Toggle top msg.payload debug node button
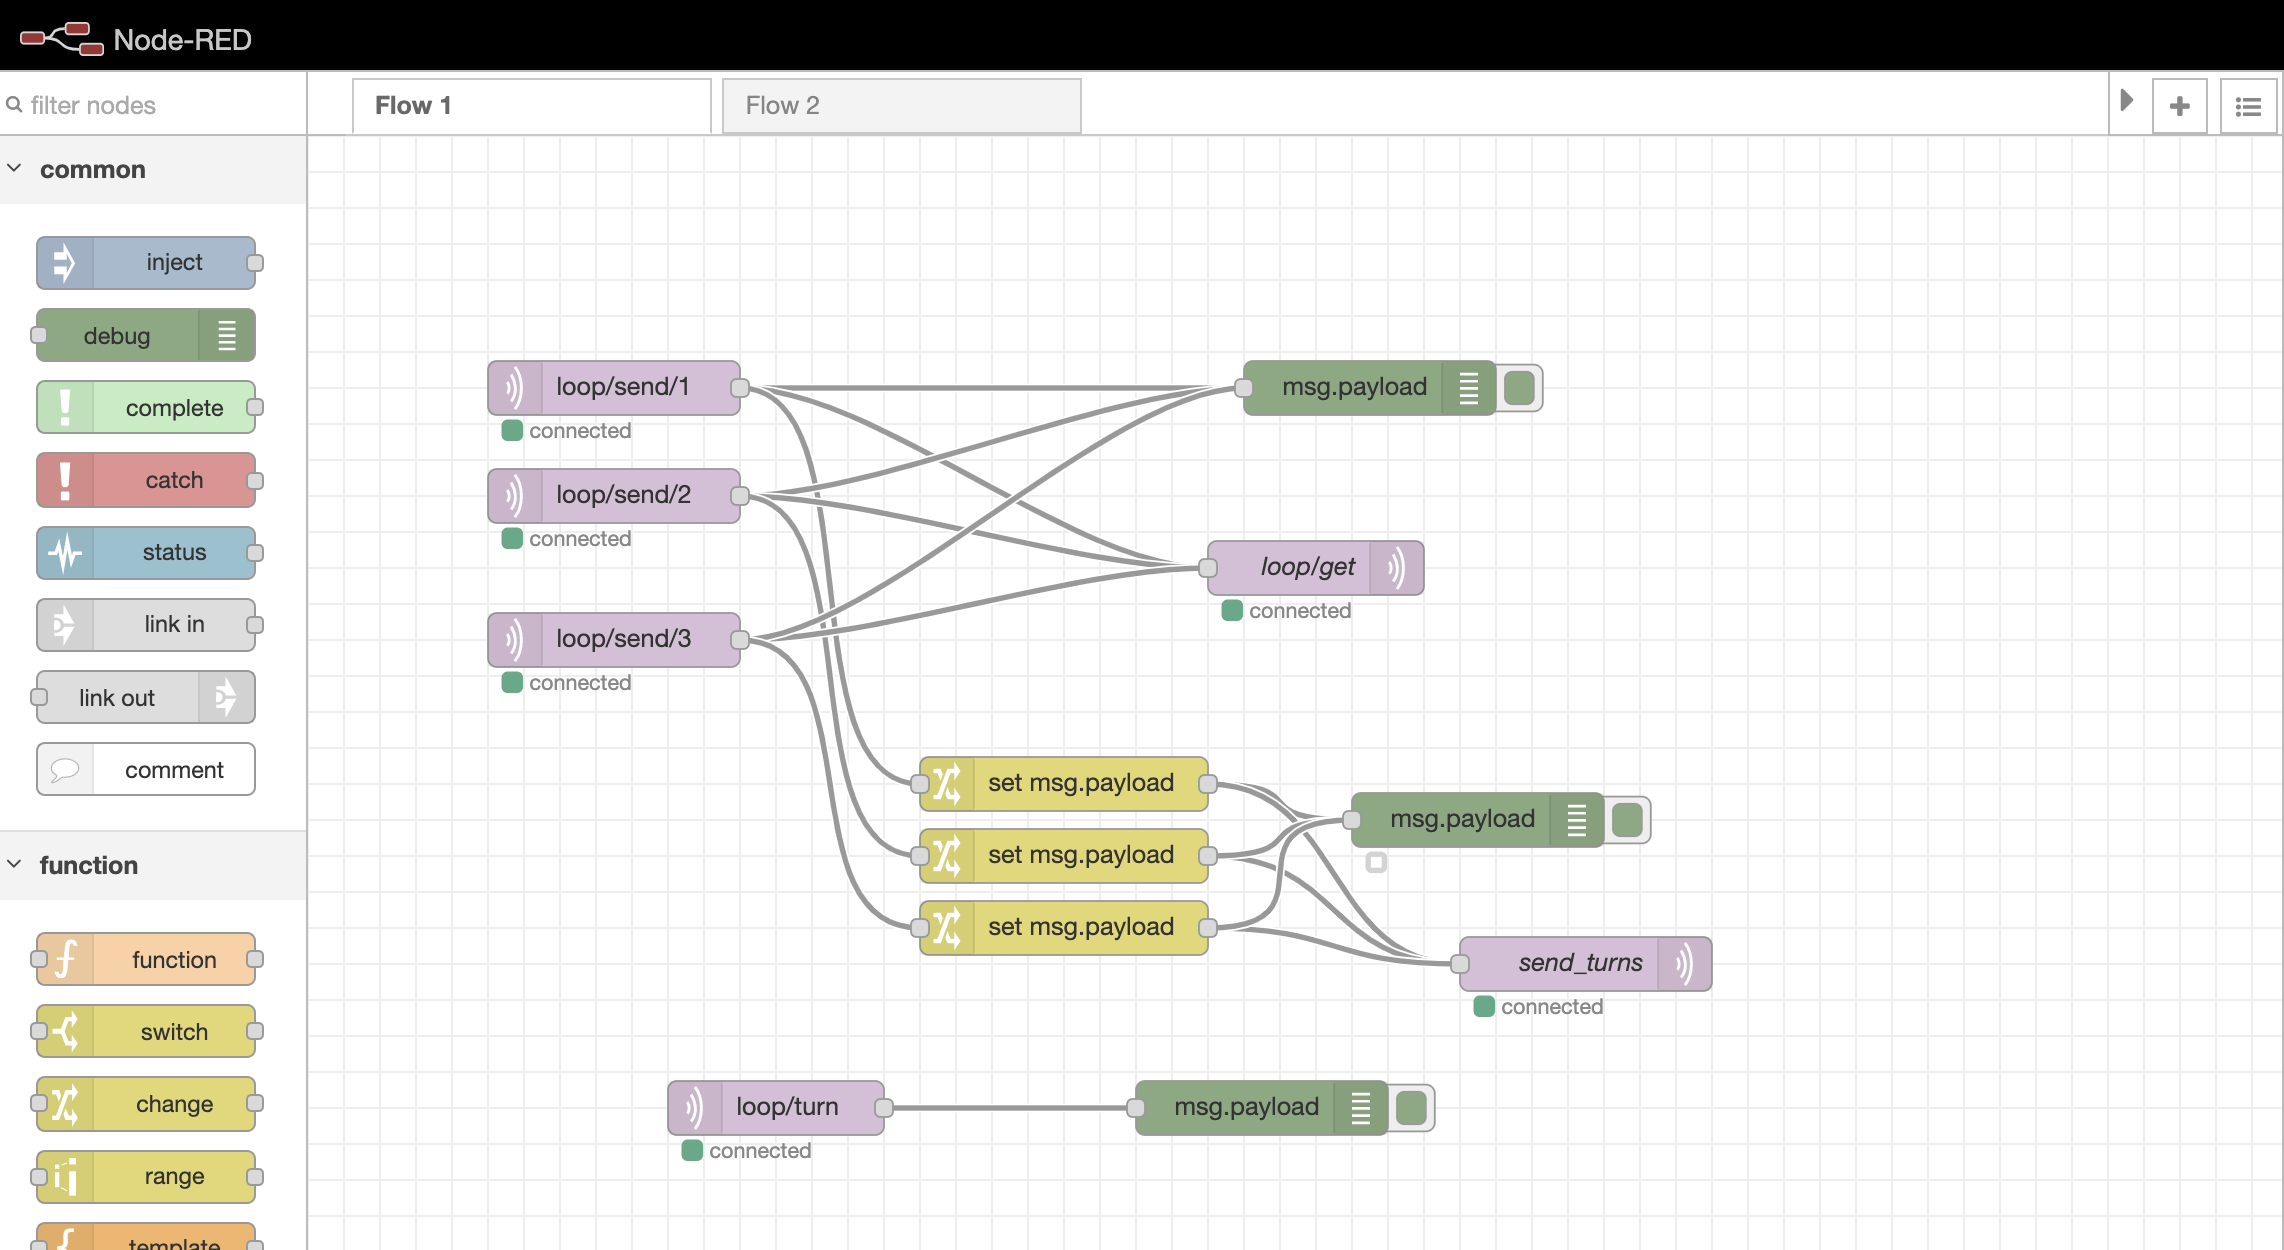 (1519, 388)
